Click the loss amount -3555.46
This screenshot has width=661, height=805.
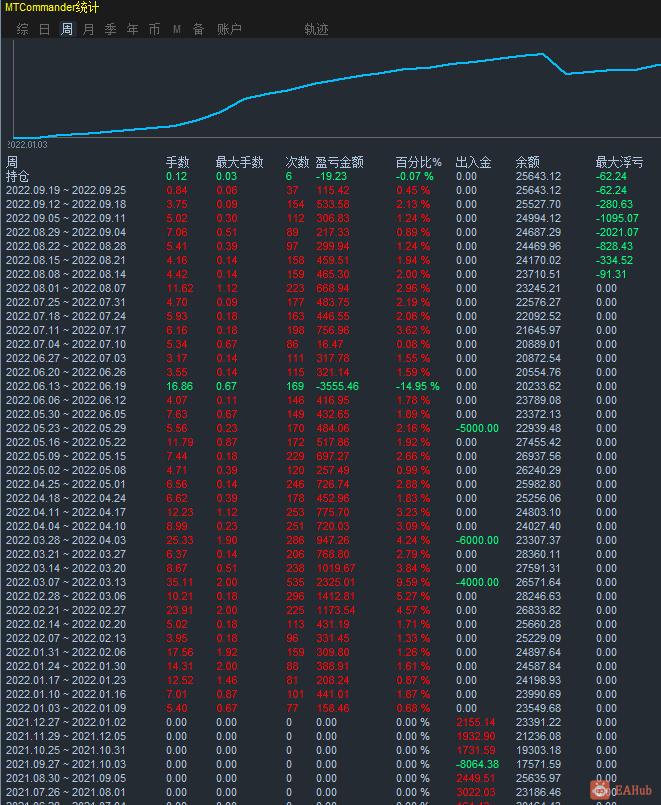[337, 386]
